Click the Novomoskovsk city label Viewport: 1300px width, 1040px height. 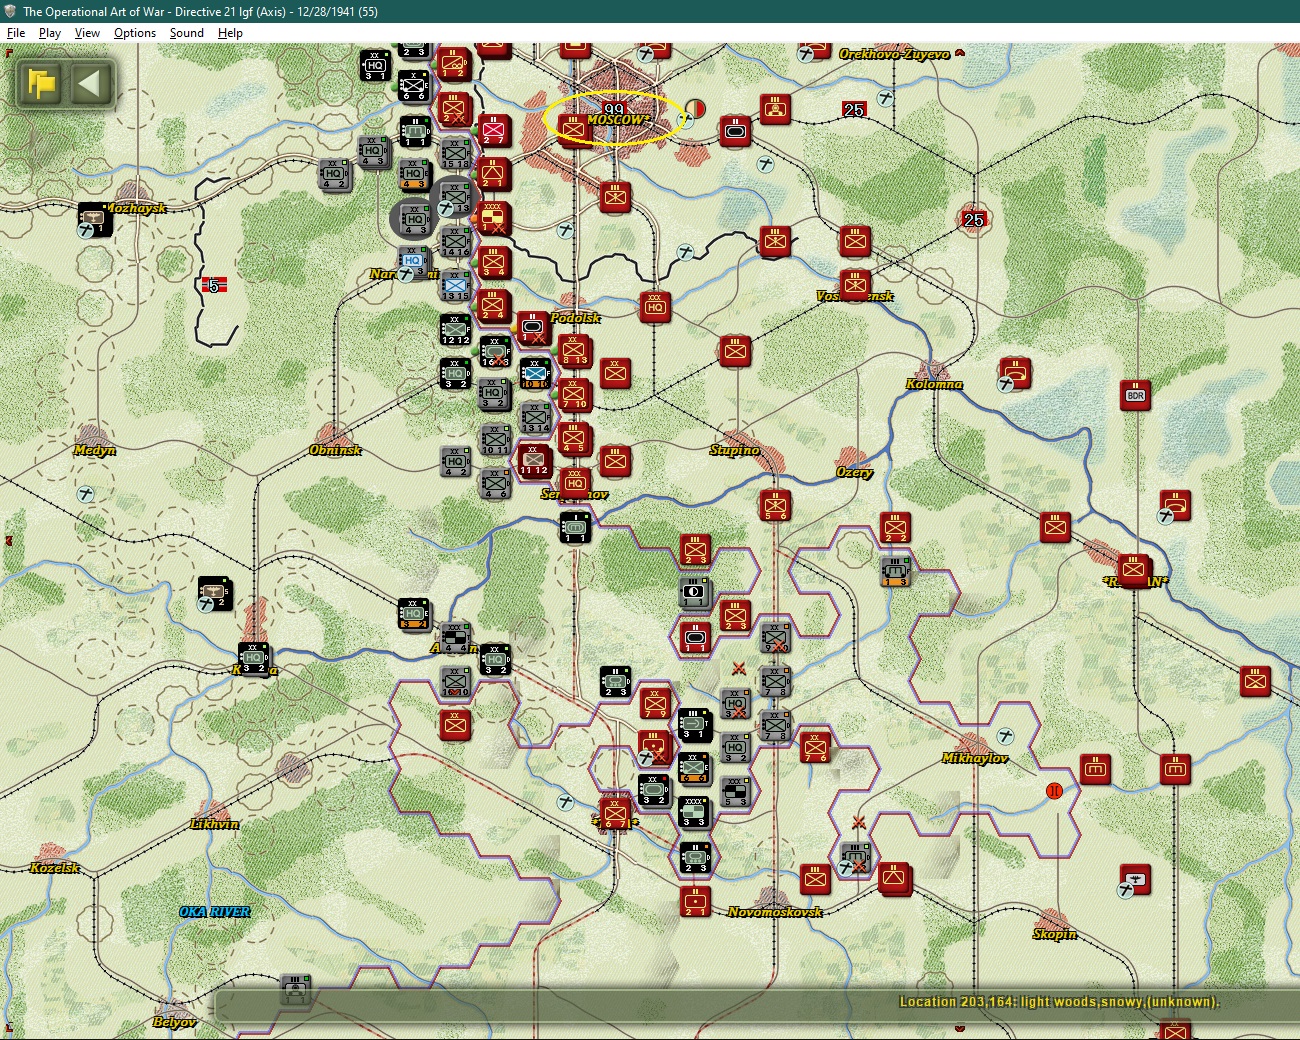pyautogui.click(x=775, y=912)
